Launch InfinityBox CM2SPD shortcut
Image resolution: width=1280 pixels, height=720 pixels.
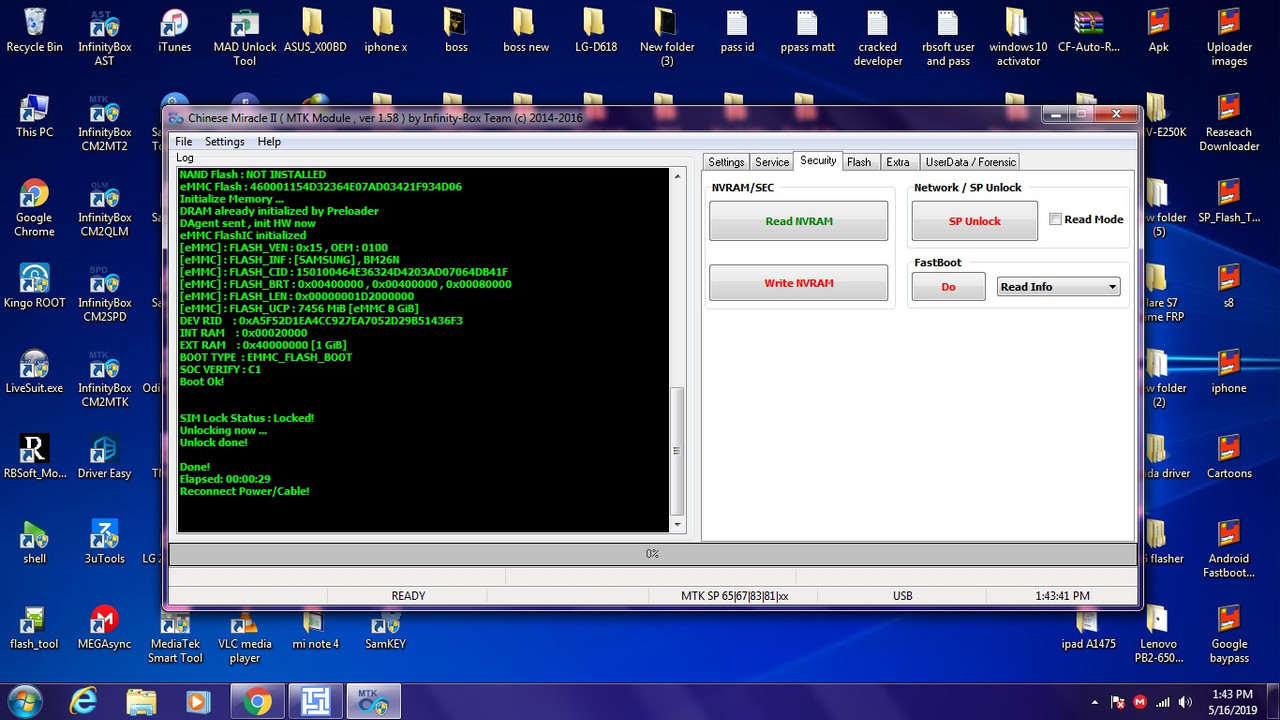(x=104, y=294)
